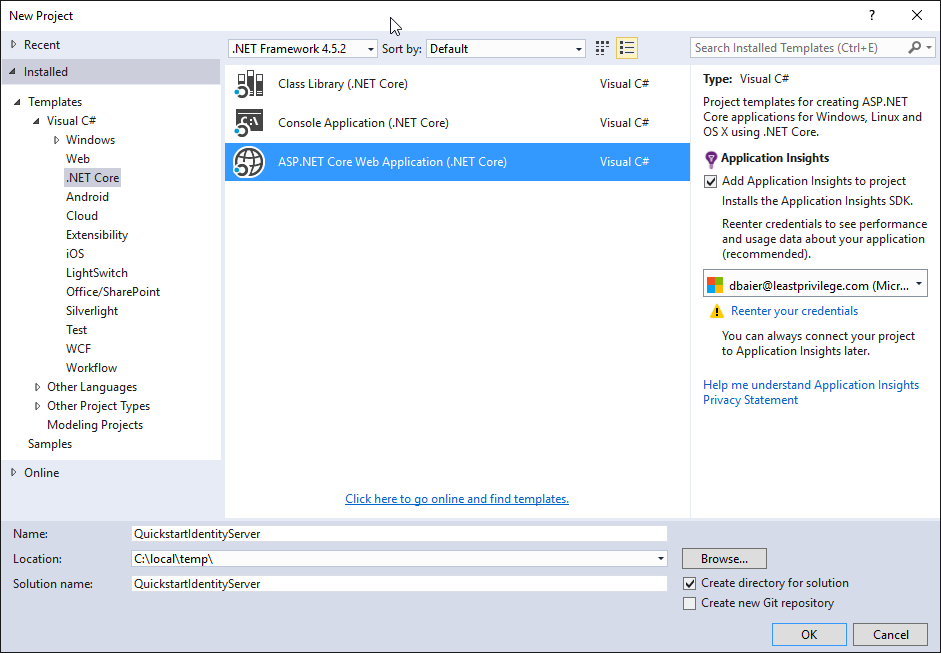Click the search magnifier icon
This screenshot has width=941, height=653.
[914, 47]
